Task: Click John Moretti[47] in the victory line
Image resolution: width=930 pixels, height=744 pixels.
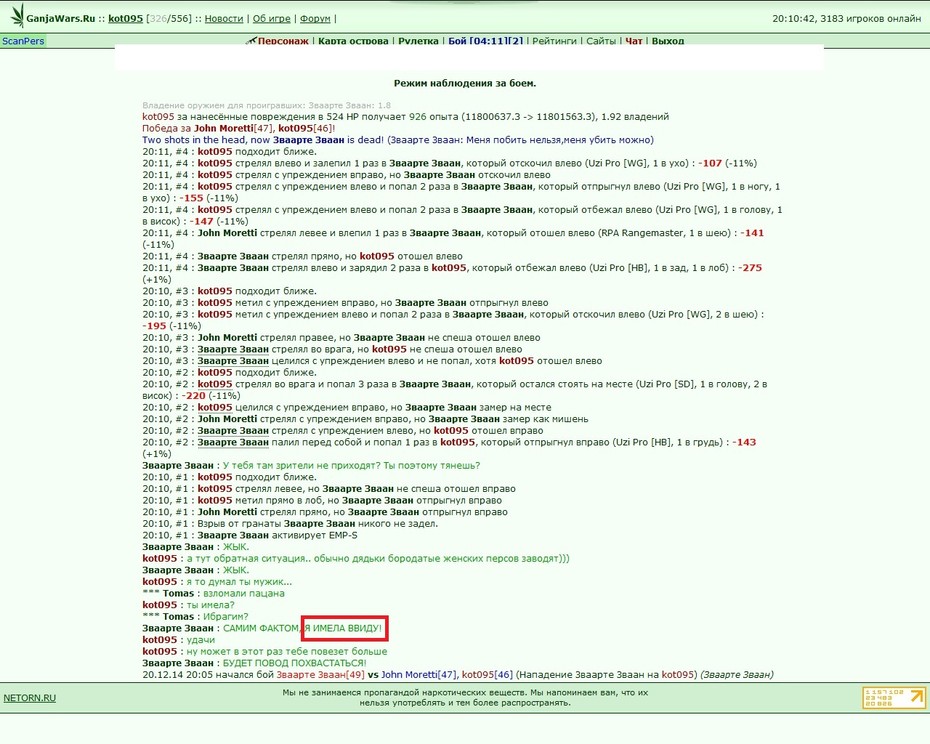Action: pos(234,128)
